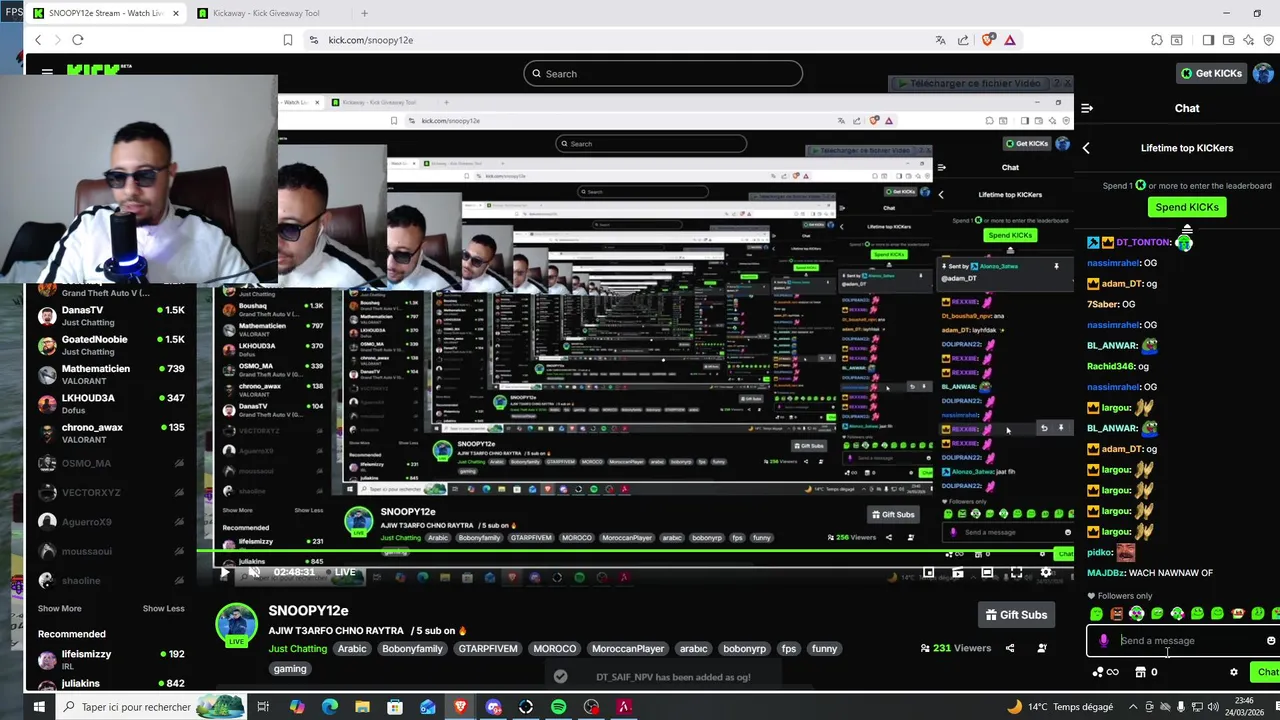Open the emoji picker in message box
The image size is (1280, 720).
[x=1271, y=641]
